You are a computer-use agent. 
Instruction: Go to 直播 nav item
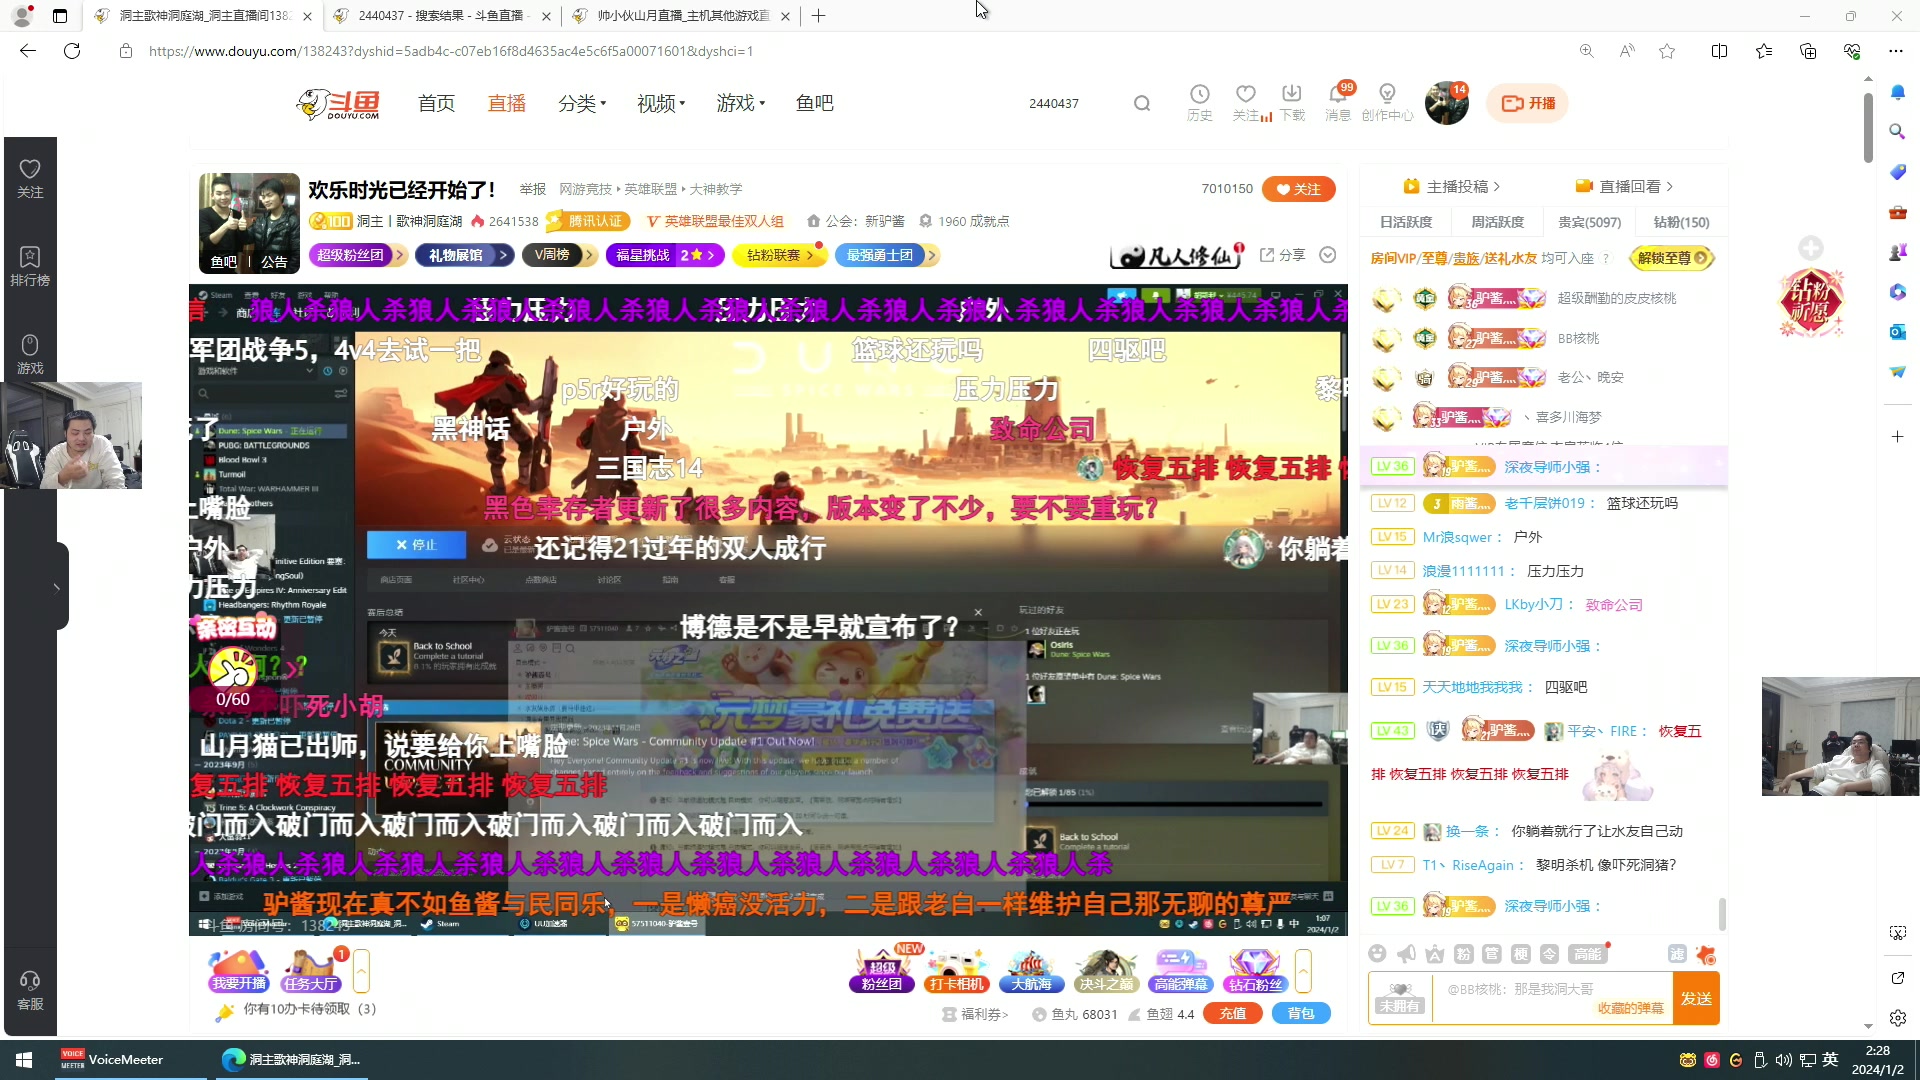(506, 103)
